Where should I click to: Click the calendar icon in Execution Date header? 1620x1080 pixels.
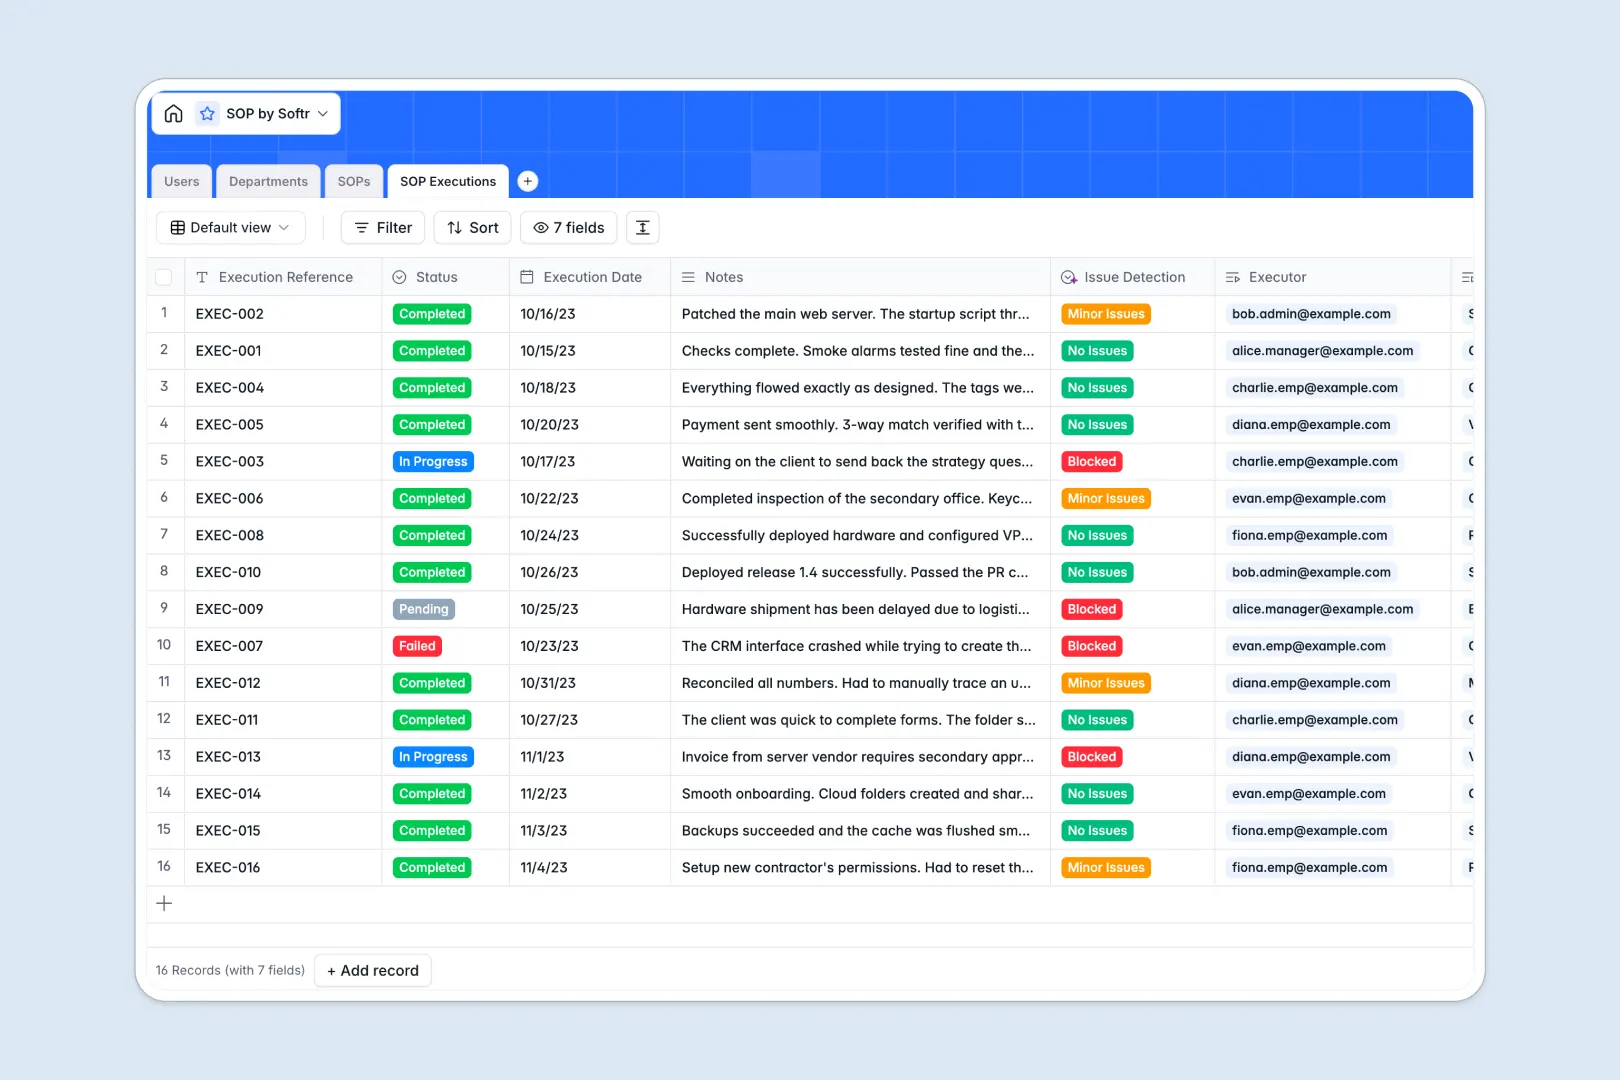tap(527, 276)
